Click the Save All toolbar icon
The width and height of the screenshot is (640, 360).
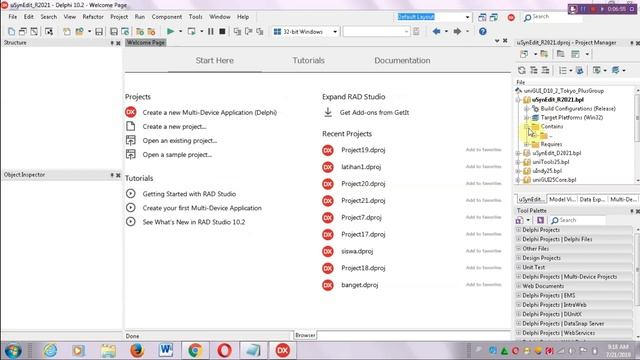tap(114, 31)
